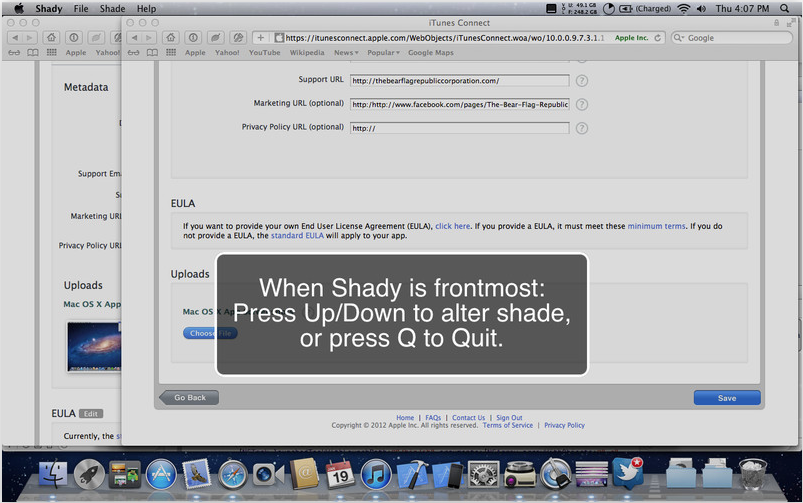
Task: Open Finder from the Dock
Action: 53,473
